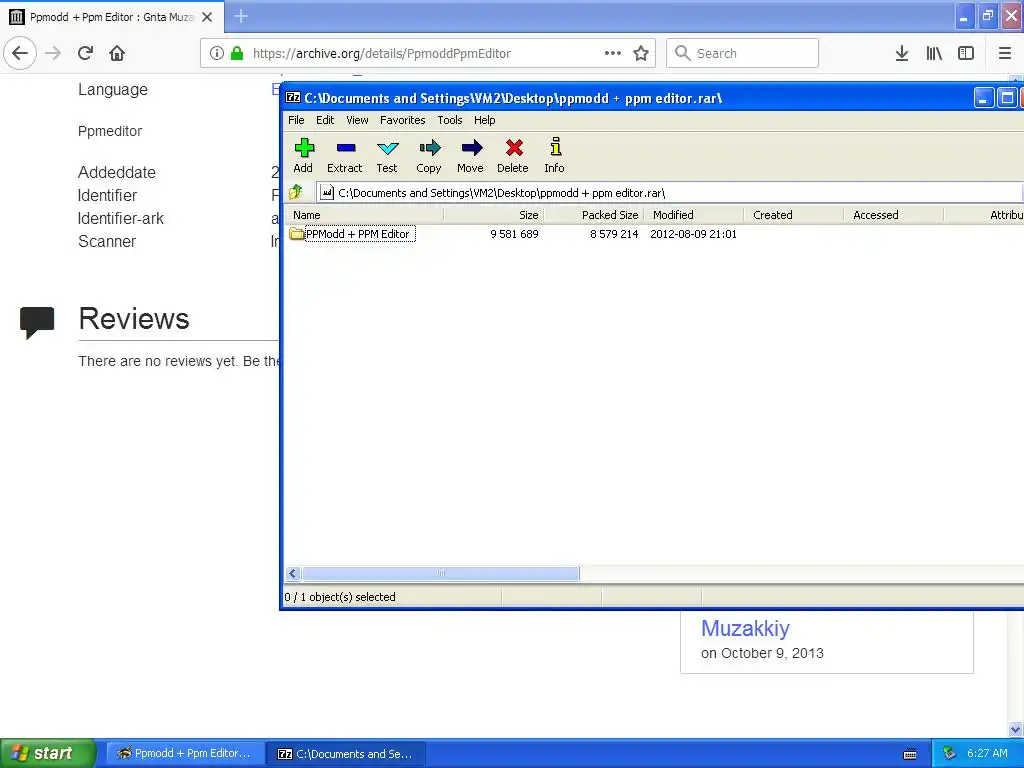The height and width of the screenshot is (768, 1024).
Task: Go back in the Firefox browser
Action: [x=20, y=53]
